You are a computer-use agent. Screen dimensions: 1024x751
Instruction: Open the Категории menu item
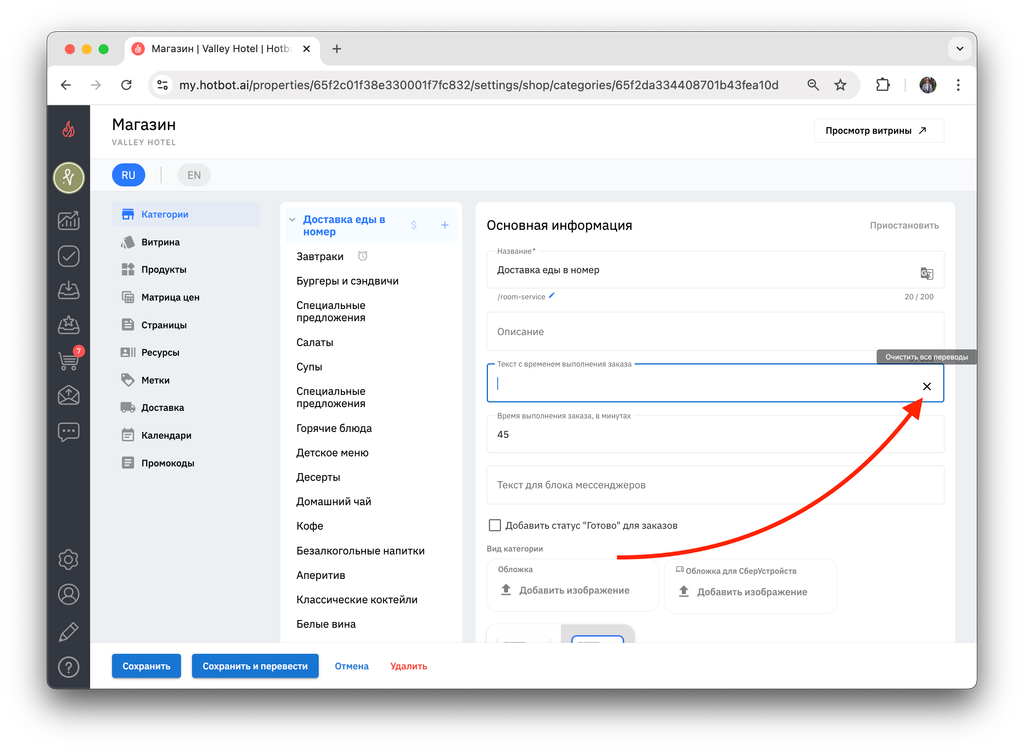pyautogui.click(x=186, y=214)
